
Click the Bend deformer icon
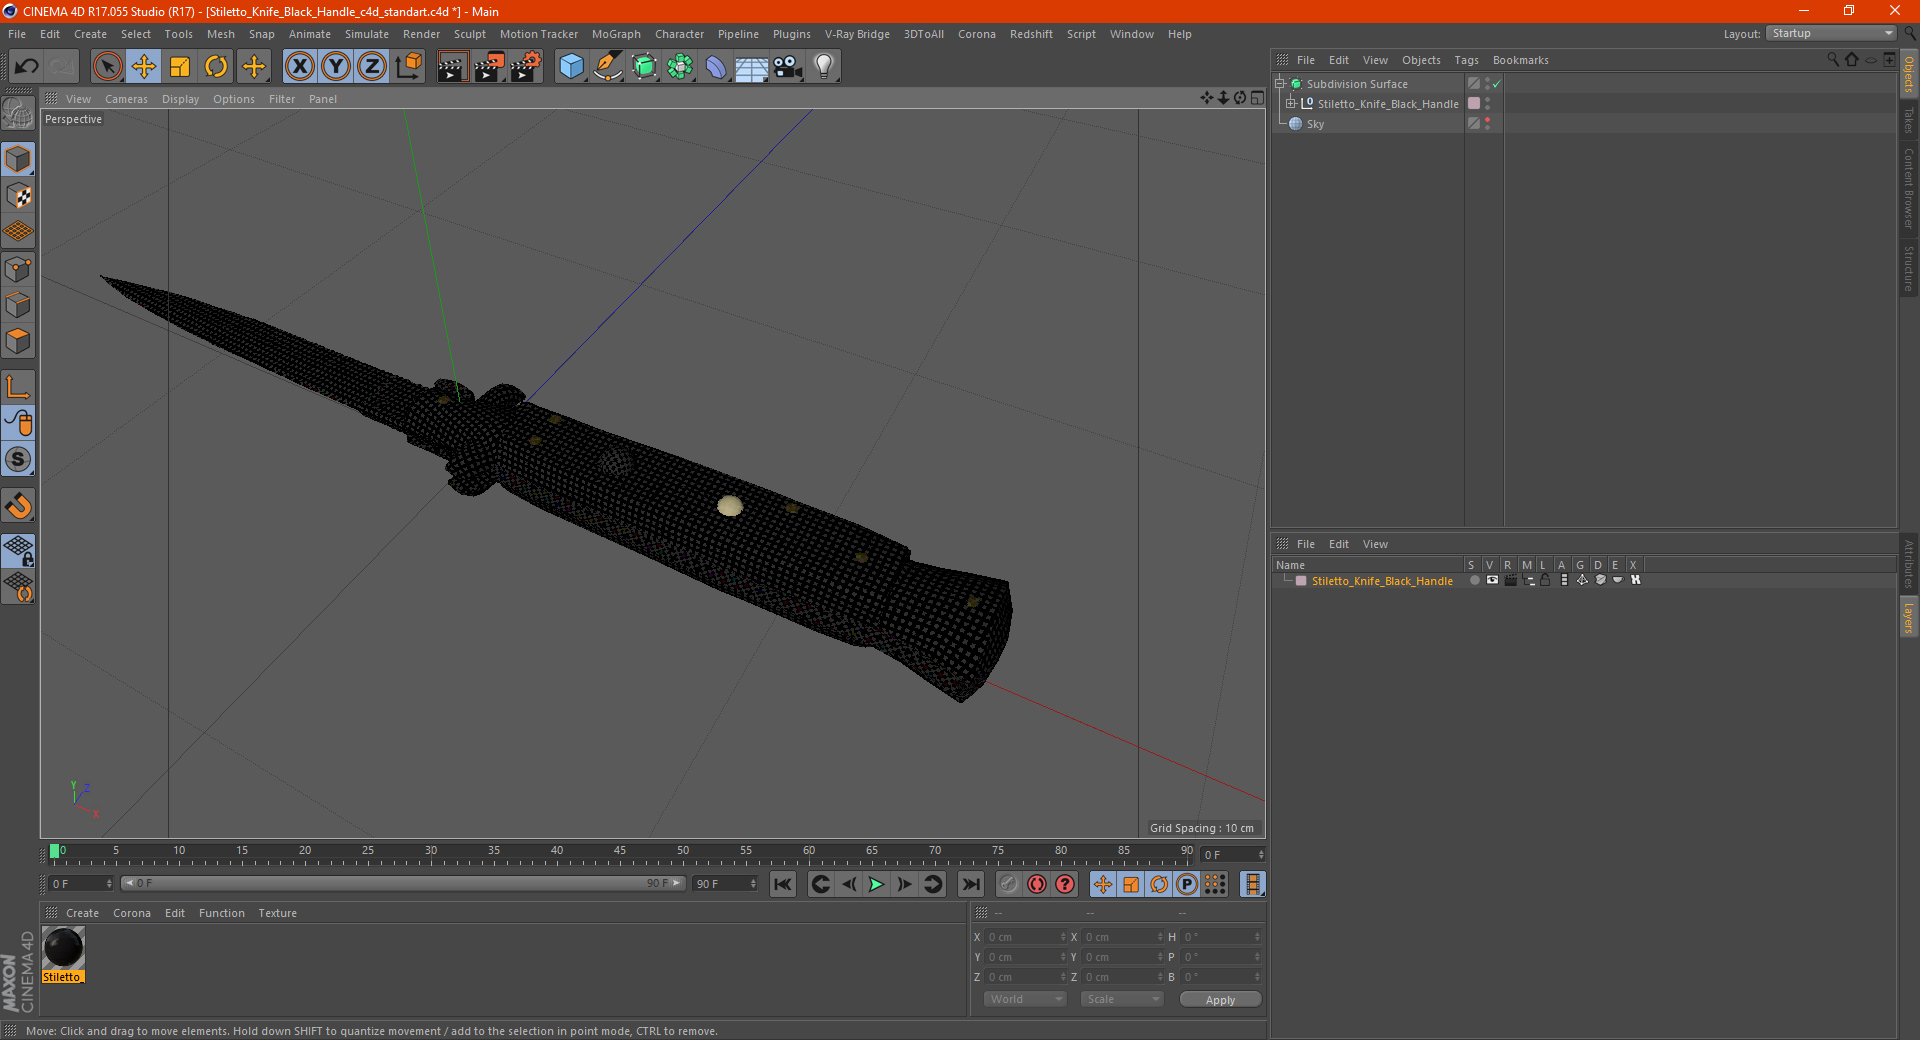tap(716, 67)
